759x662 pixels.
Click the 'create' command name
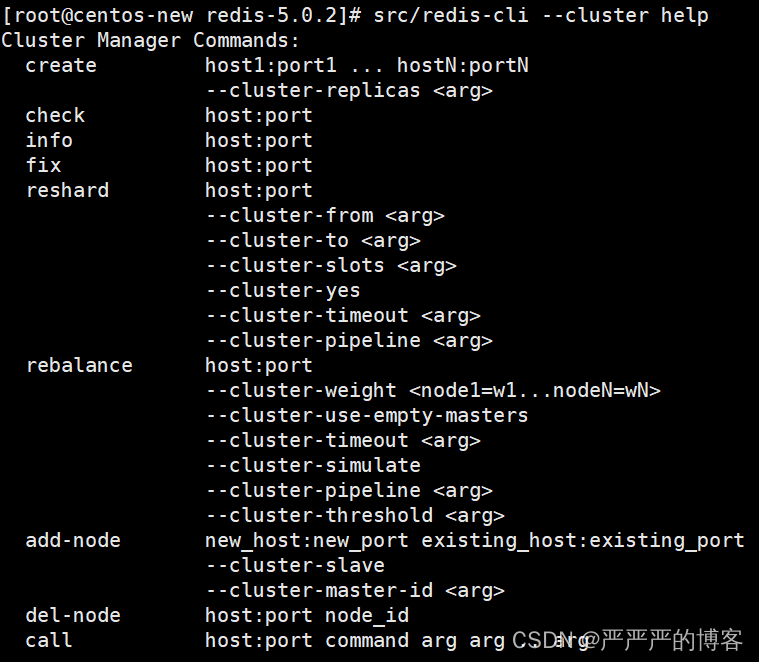[x=61, y=65]
